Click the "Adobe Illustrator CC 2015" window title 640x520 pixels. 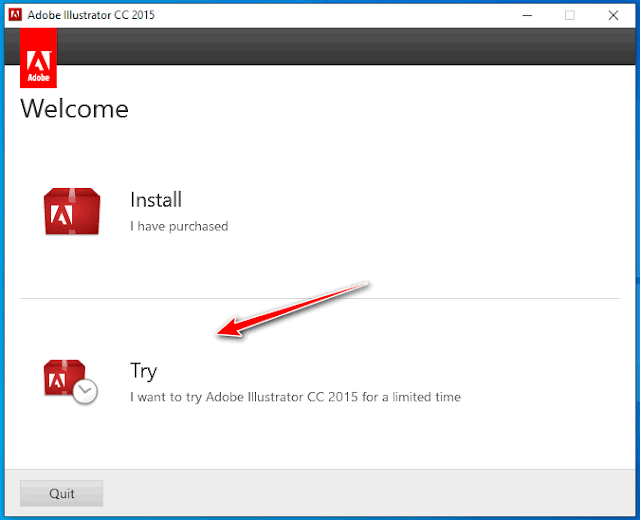91,15
